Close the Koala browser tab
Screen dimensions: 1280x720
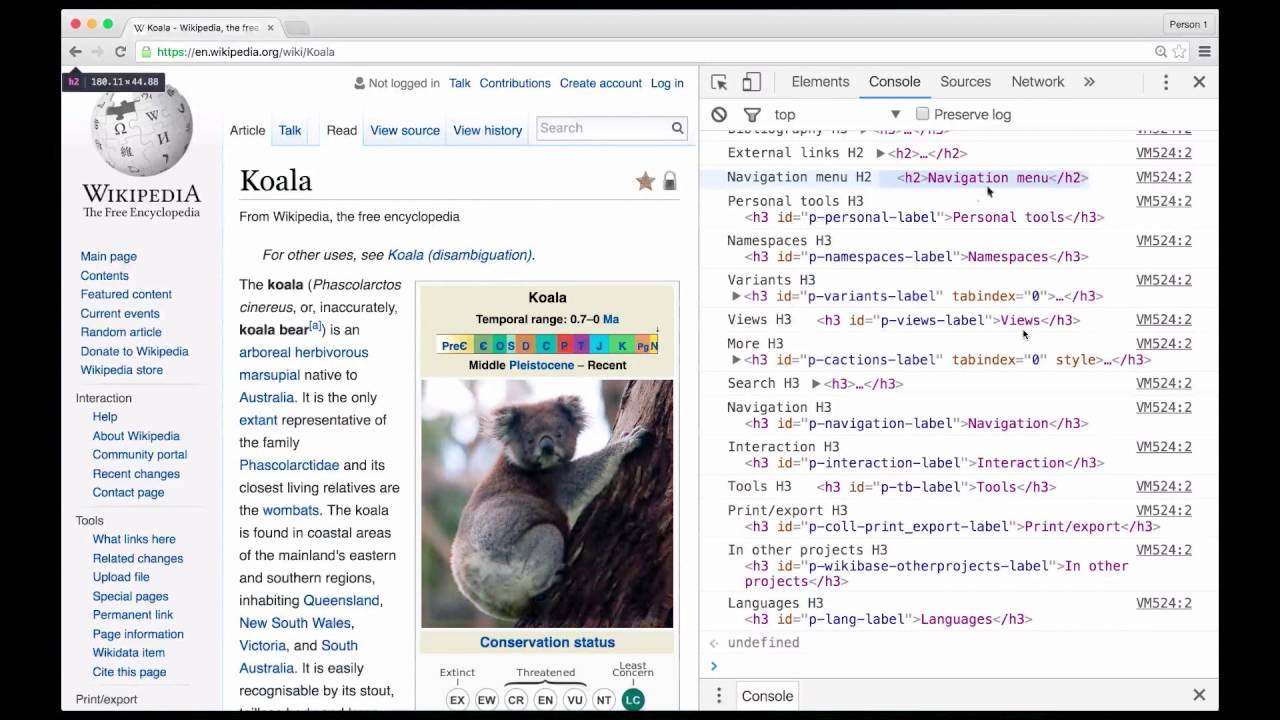tap(270, 28)
